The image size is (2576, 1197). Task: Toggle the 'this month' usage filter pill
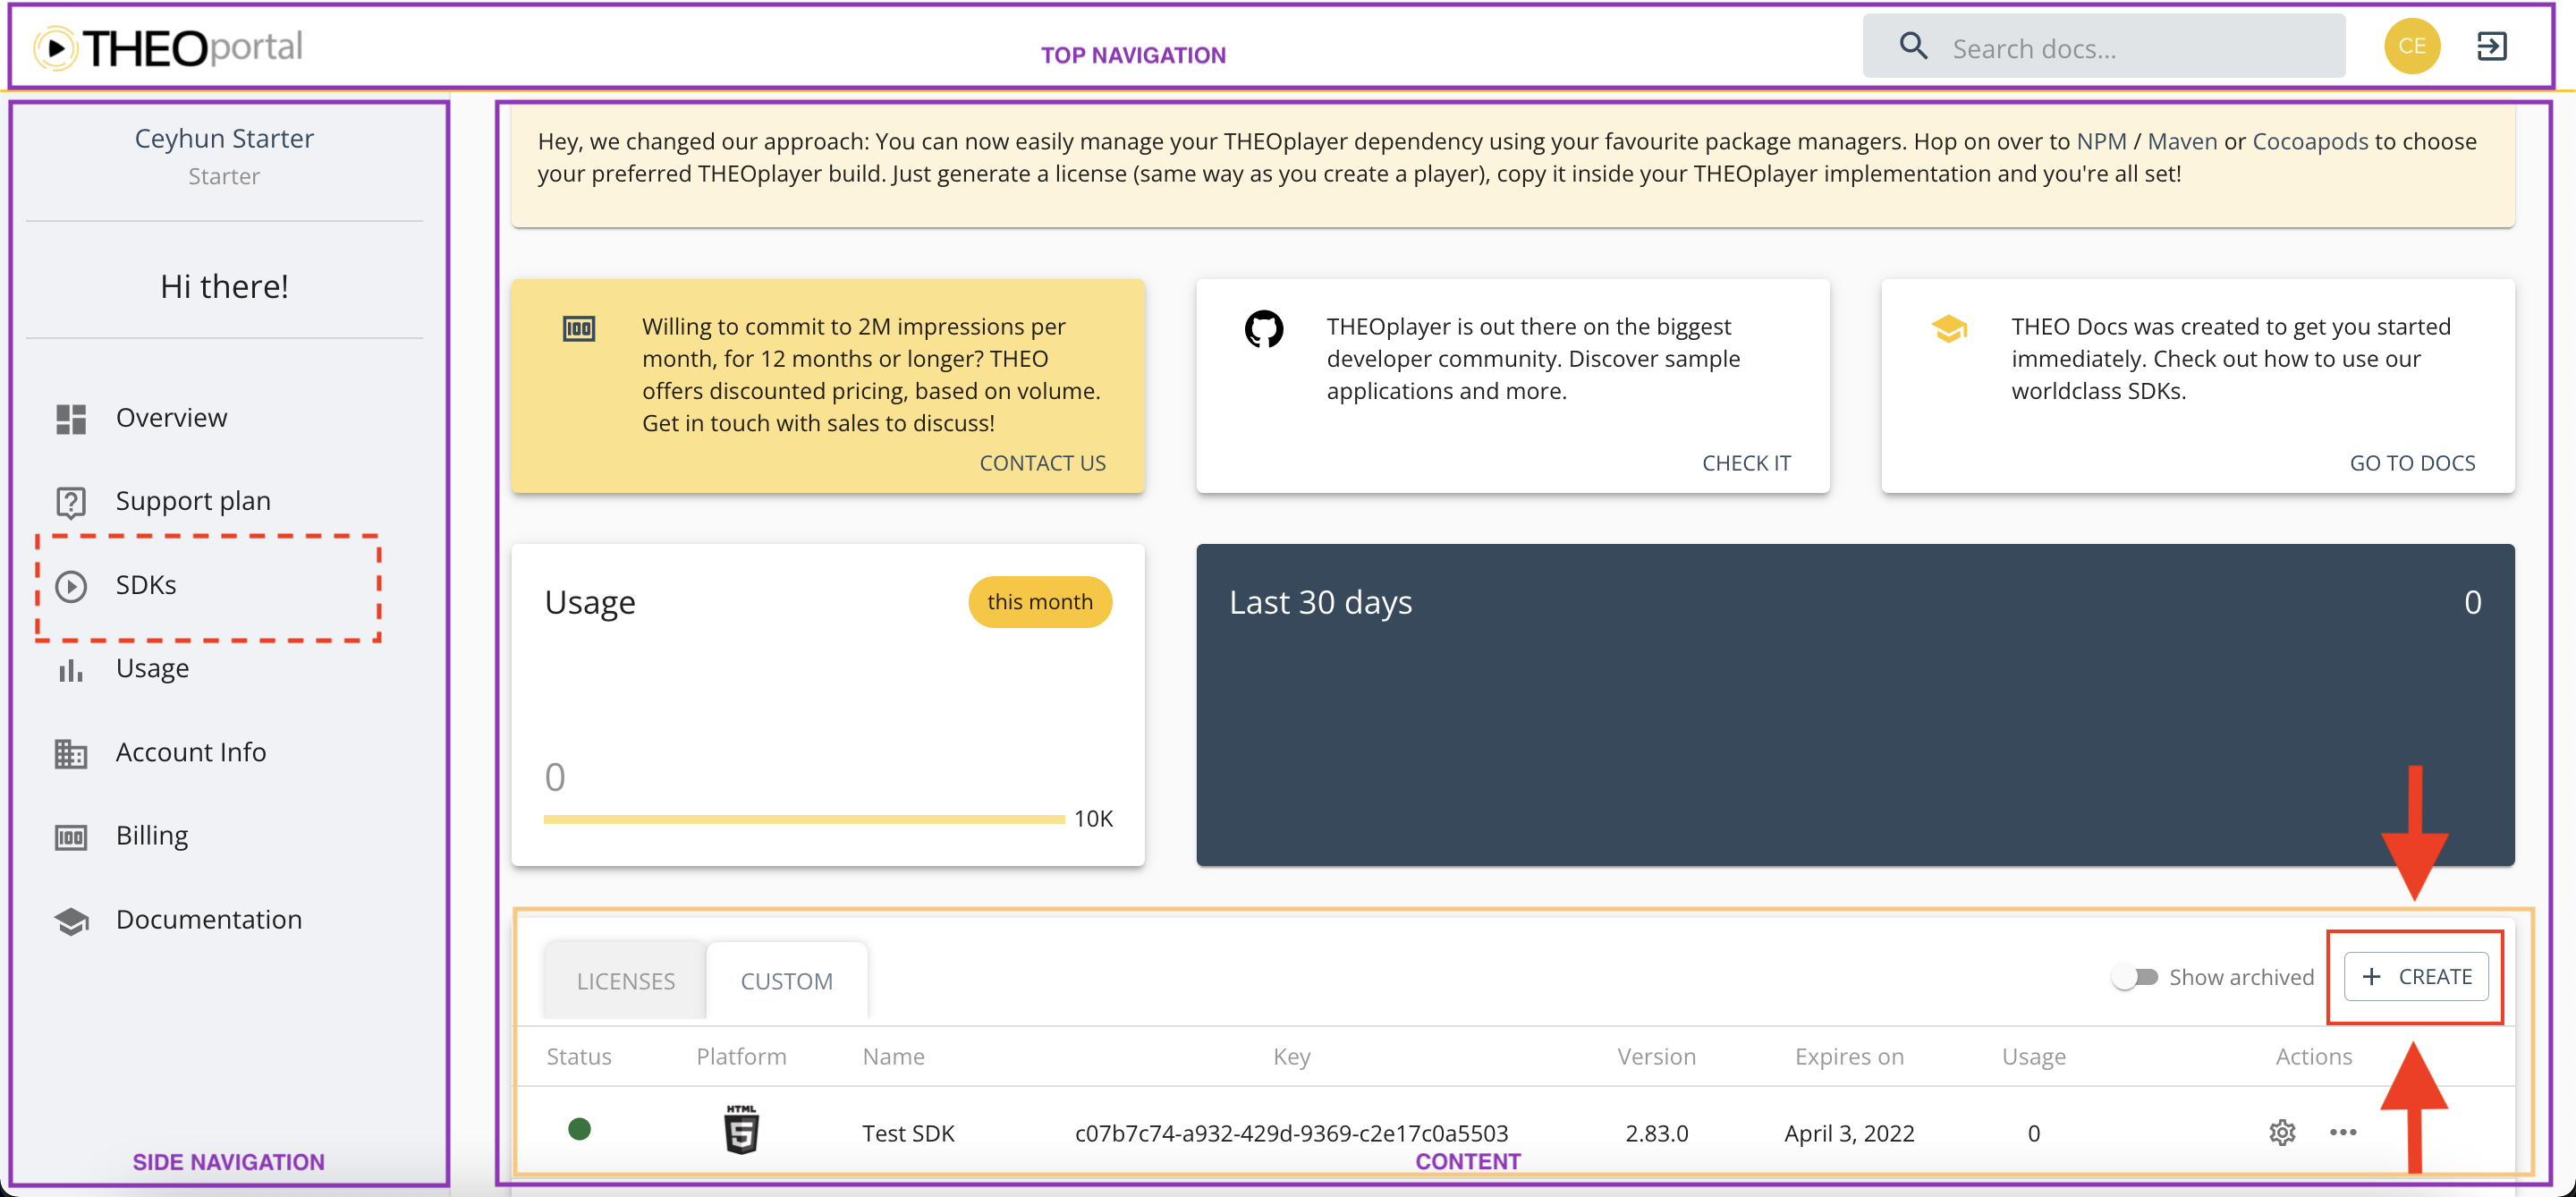click(1040, 601)
